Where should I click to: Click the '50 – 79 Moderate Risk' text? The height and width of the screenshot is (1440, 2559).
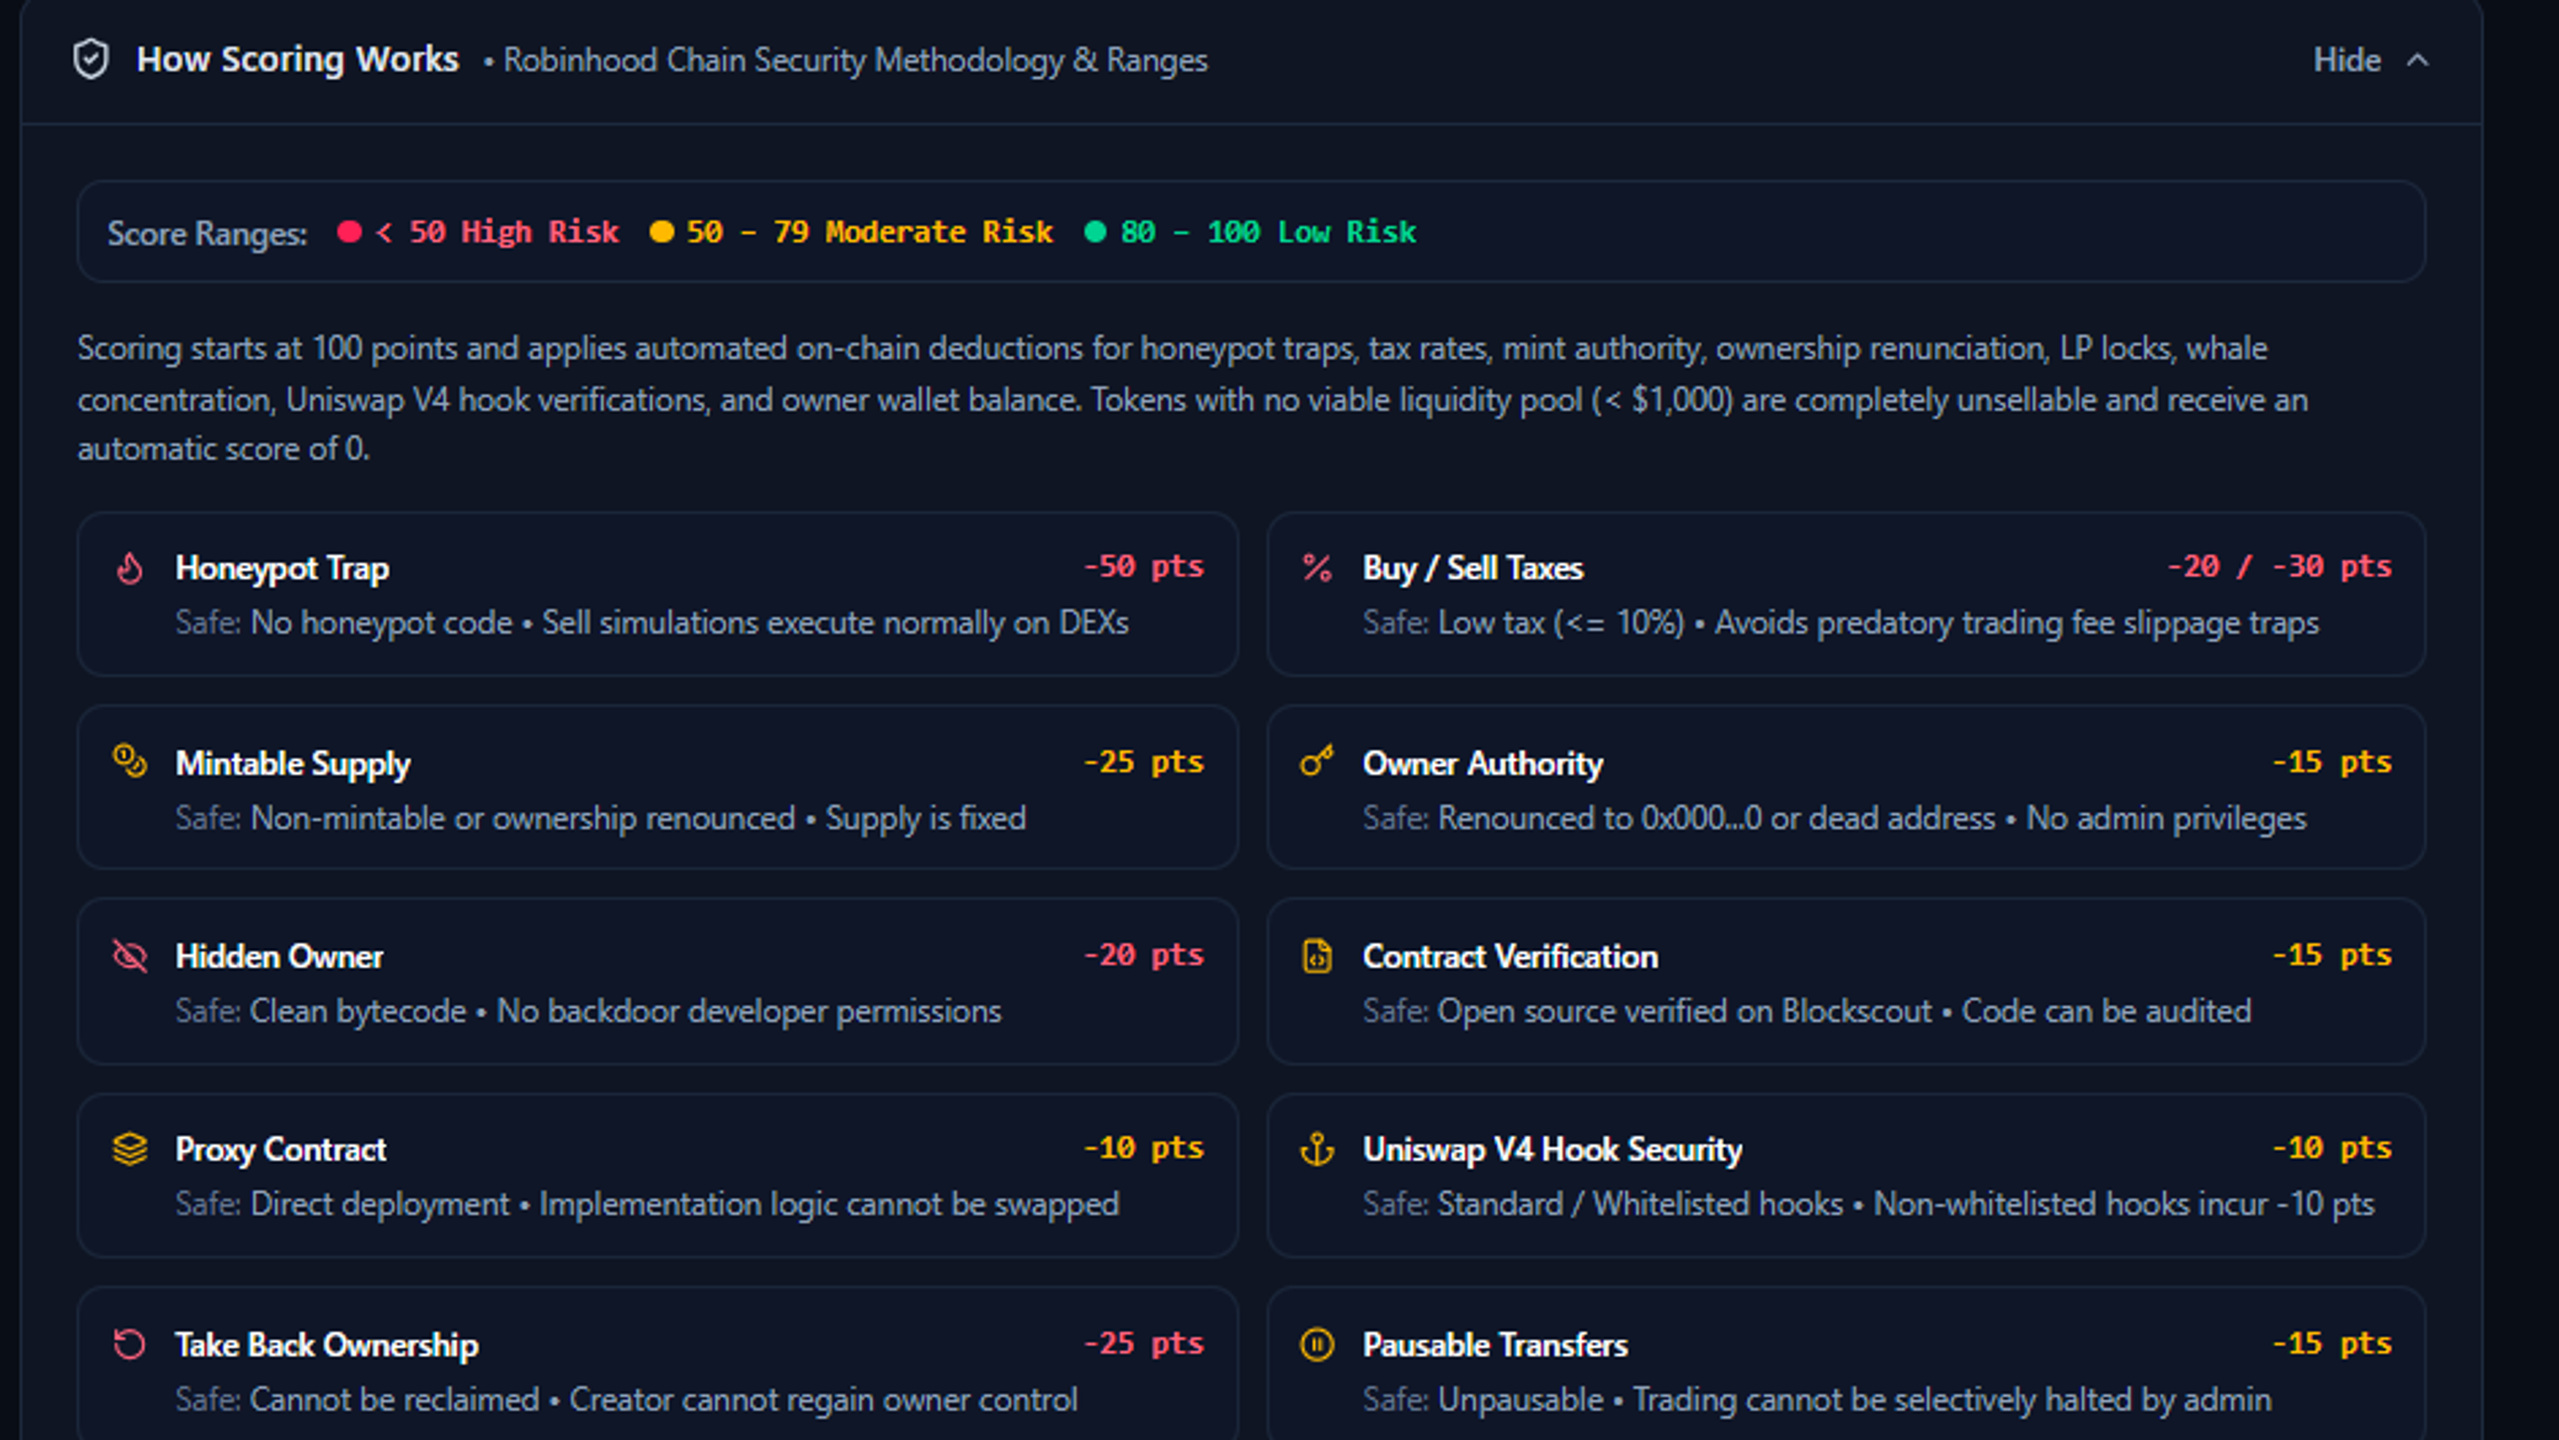click(x=869, y=232)
